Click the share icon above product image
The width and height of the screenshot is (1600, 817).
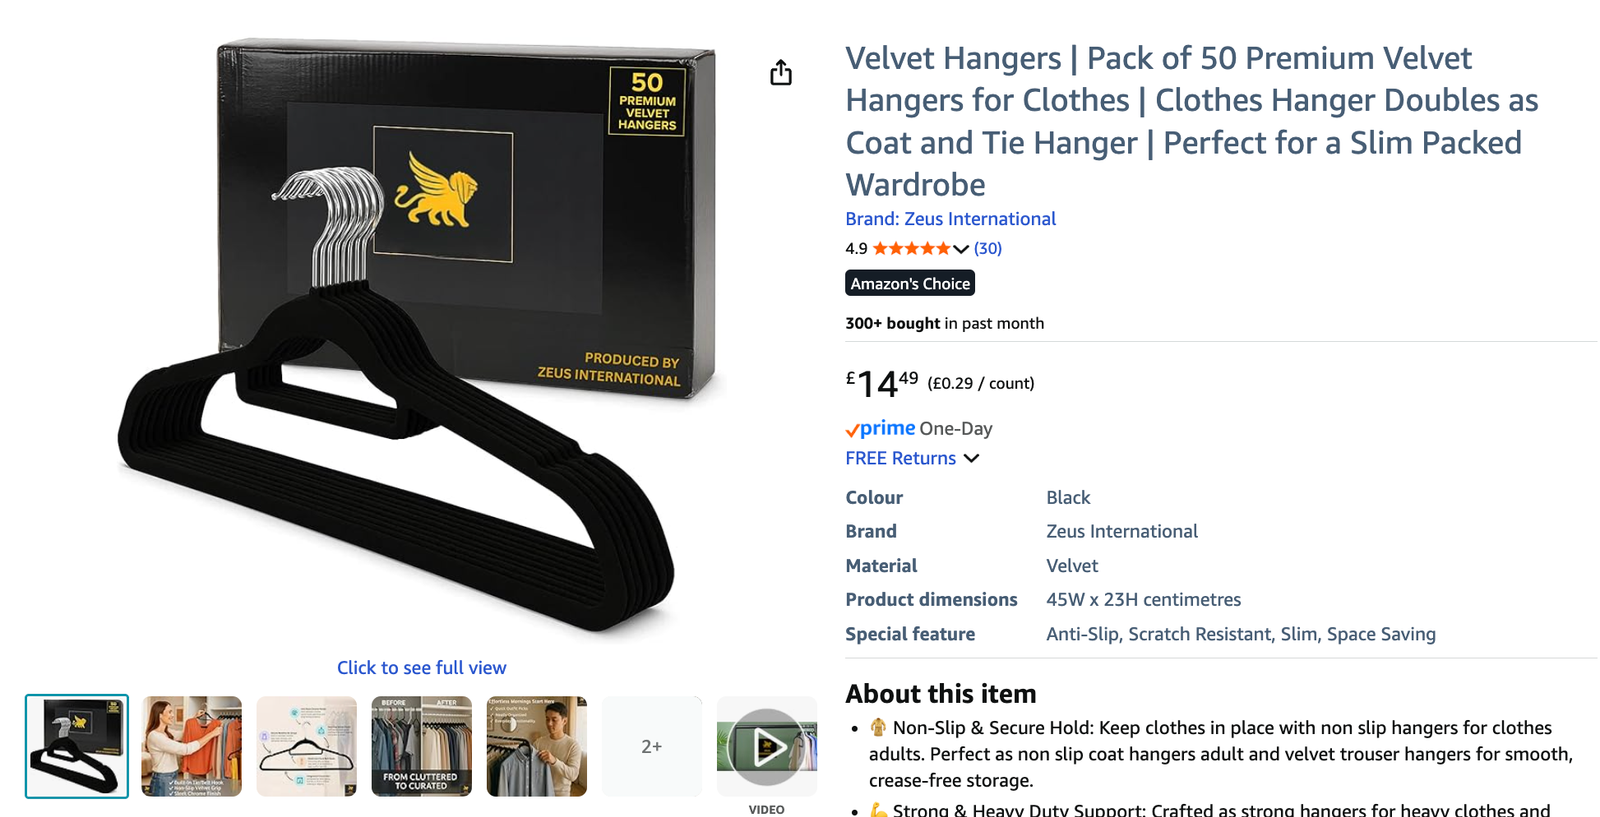(x=781, y=73)
